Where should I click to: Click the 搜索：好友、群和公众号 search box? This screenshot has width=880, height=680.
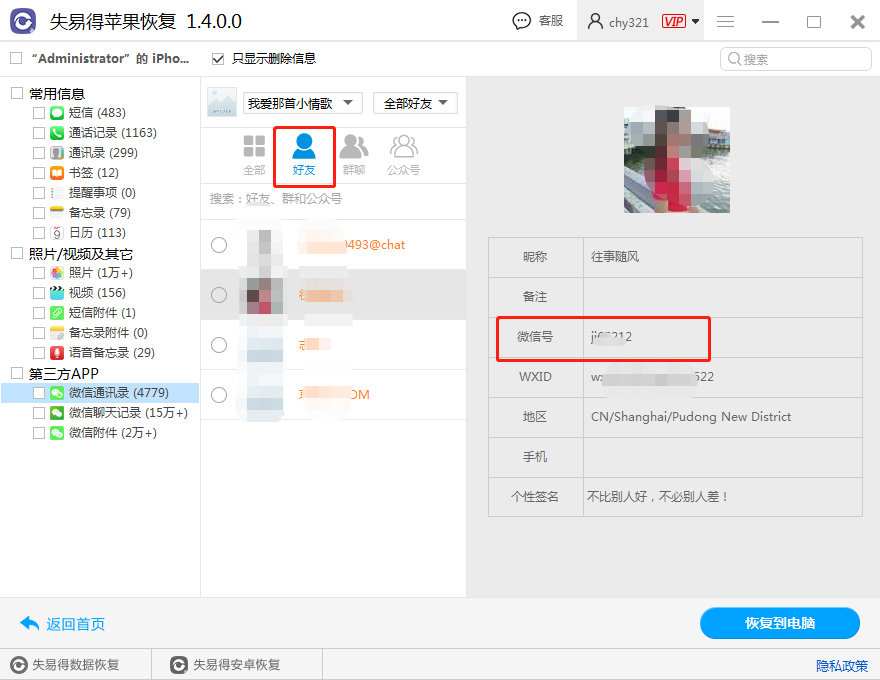333,199
